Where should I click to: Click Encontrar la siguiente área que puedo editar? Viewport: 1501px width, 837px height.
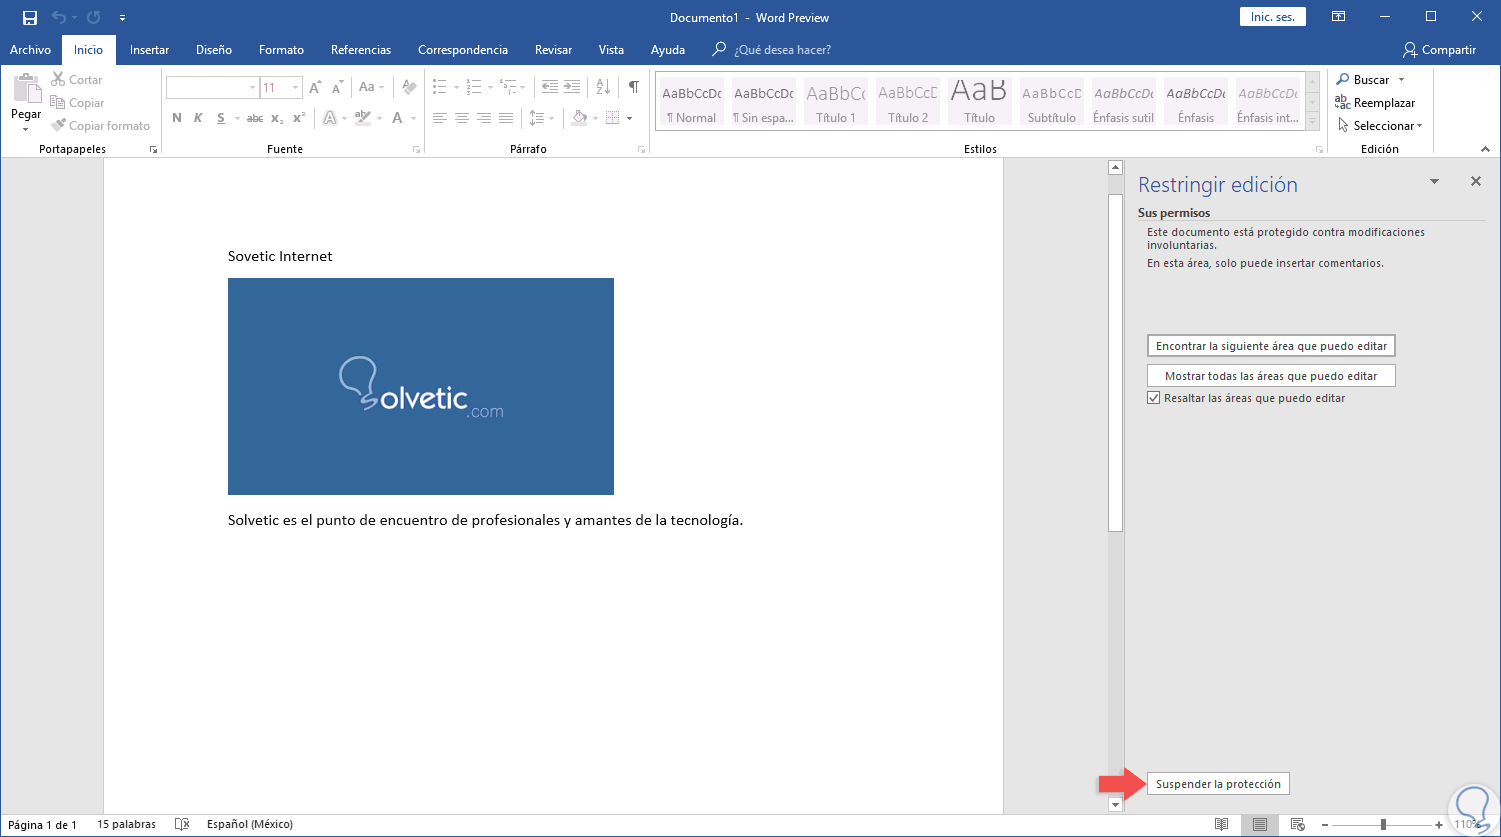click(x=1271, y=346)
